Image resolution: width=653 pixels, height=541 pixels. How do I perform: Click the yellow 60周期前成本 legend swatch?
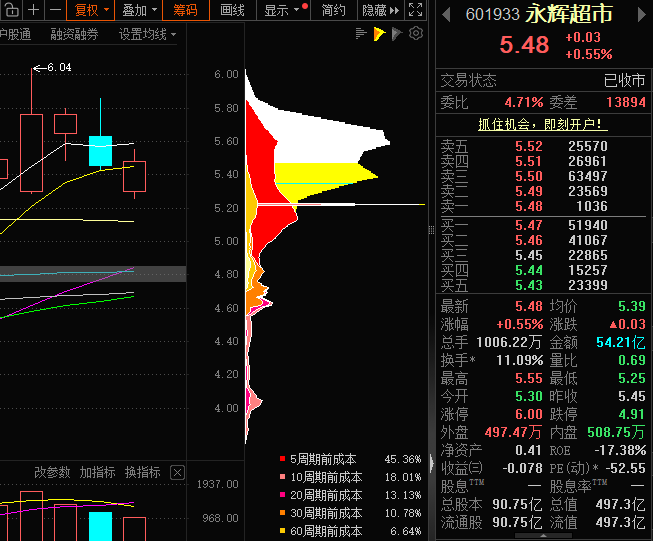click(x=282, y=531)
